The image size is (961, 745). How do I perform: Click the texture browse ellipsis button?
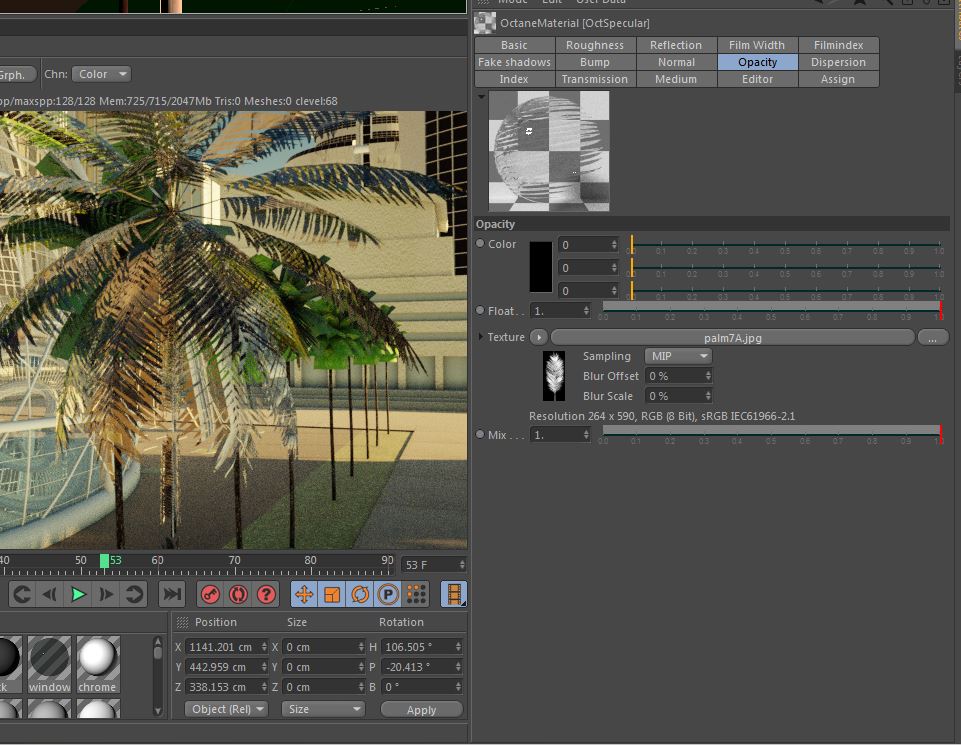(x=933, y=338)
